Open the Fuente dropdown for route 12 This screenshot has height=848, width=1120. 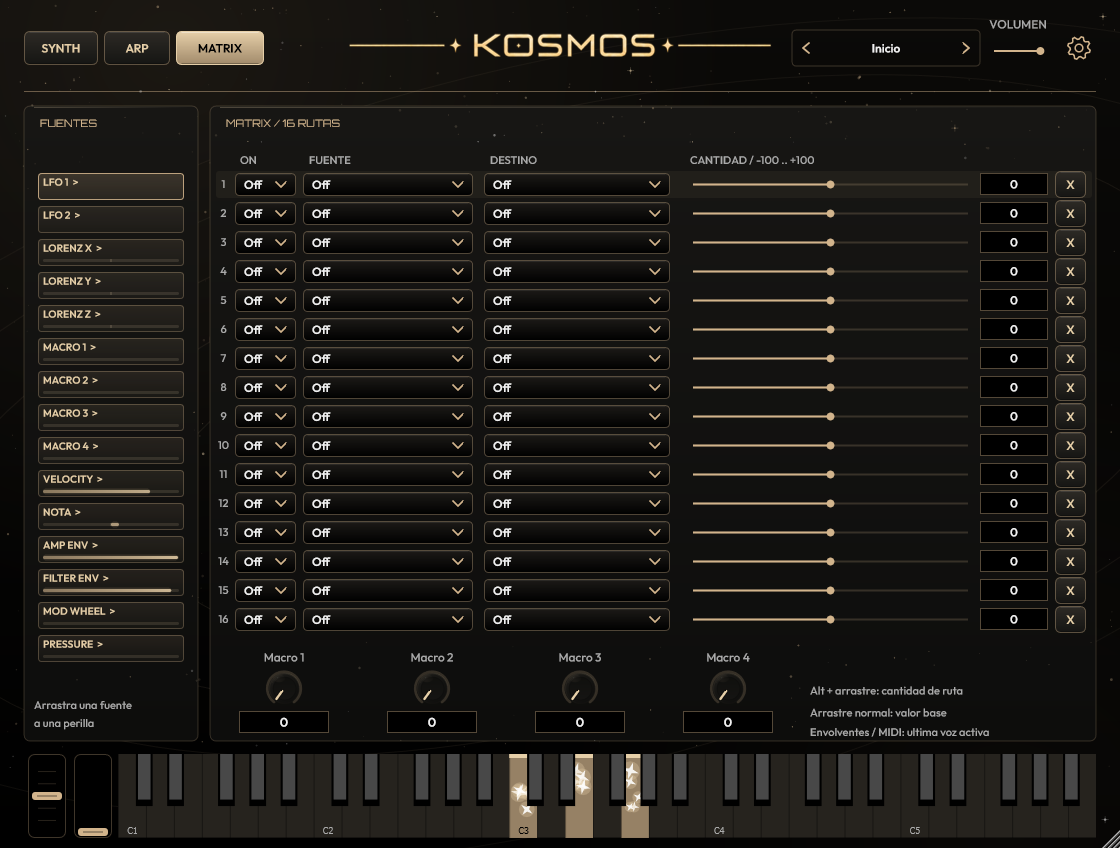click(x=388, y=504)
